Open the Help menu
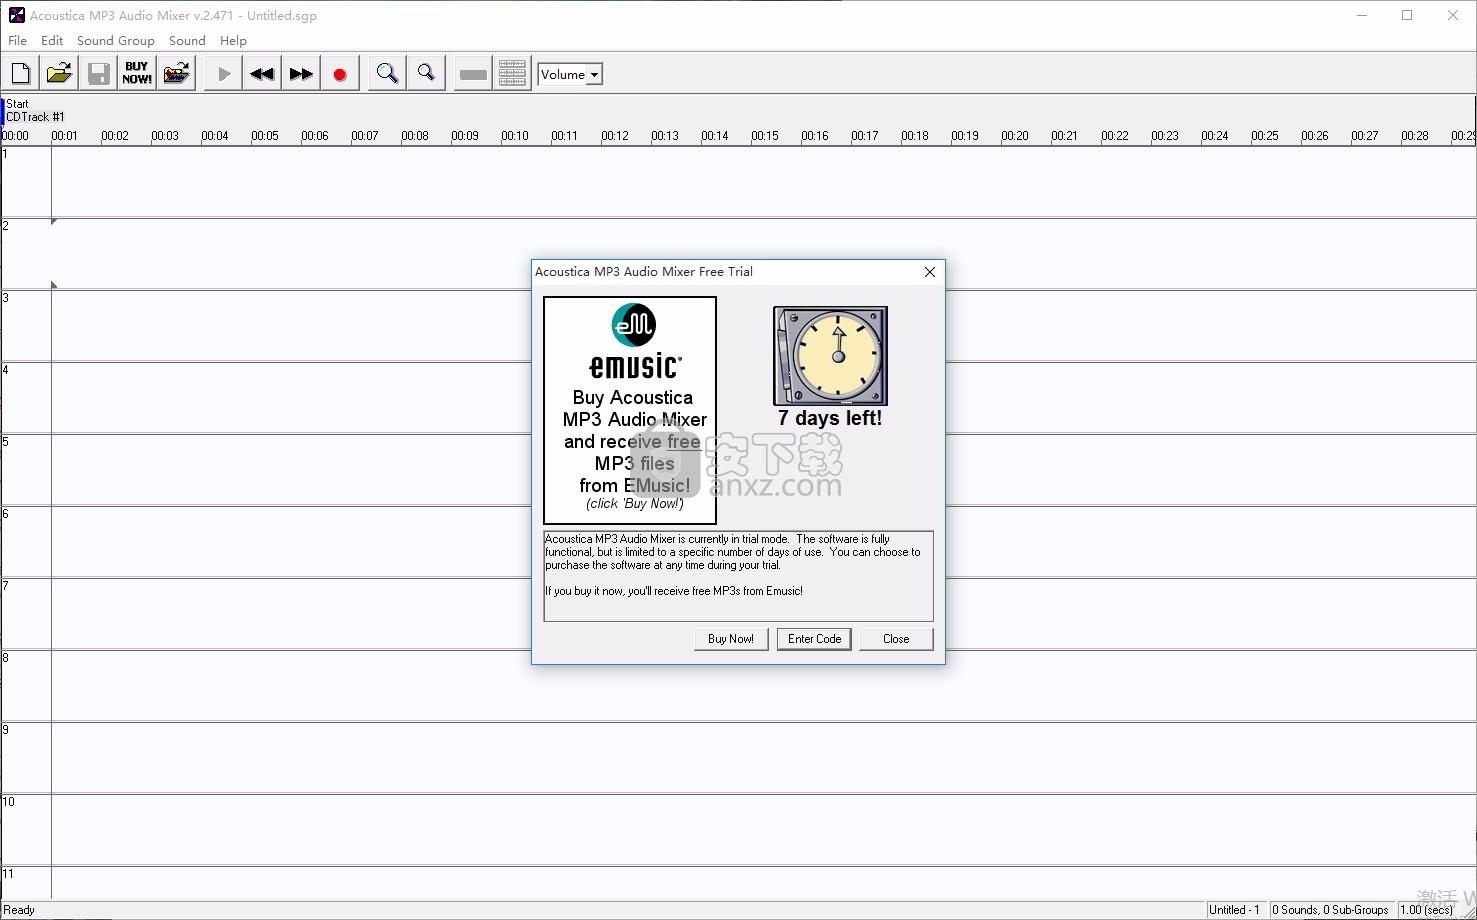The height and width of the screenshot is (920, 1477). (x=233, y=41)
